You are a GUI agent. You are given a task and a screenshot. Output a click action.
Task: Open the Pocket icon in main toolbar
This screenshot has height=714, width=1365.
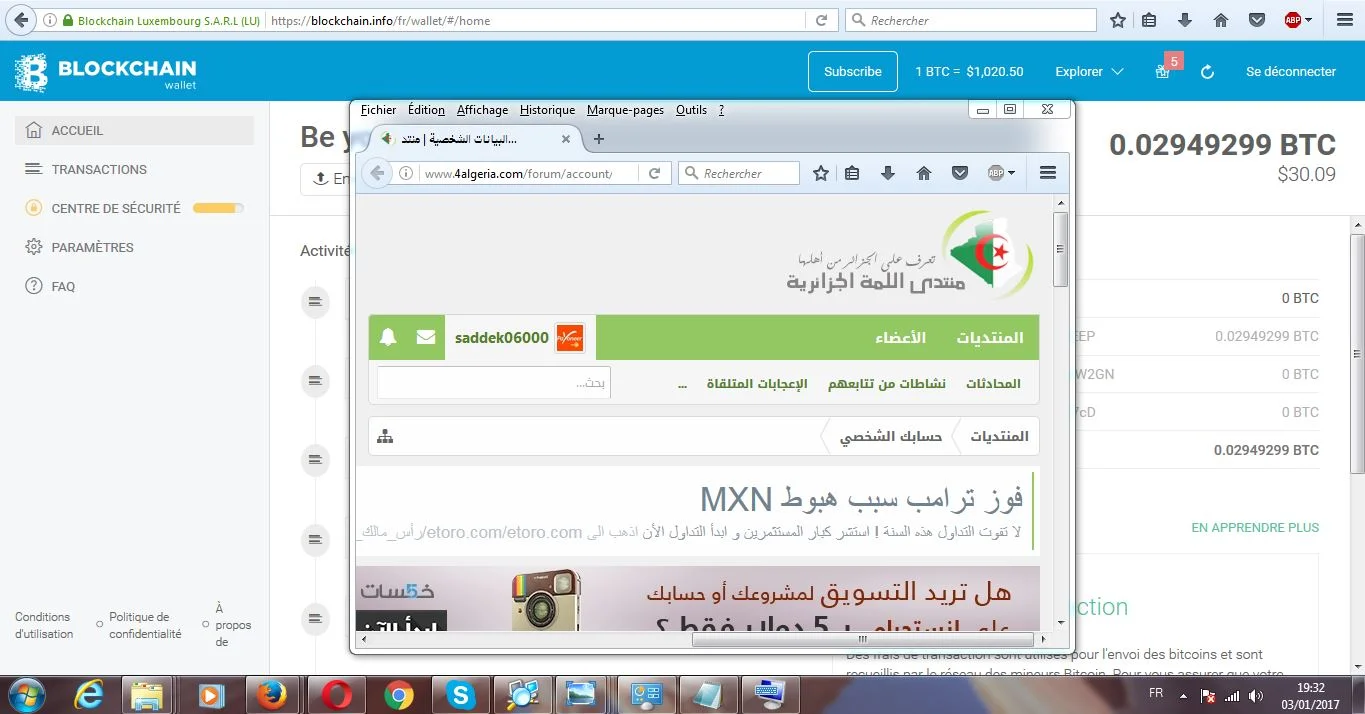click(1257, 20)
